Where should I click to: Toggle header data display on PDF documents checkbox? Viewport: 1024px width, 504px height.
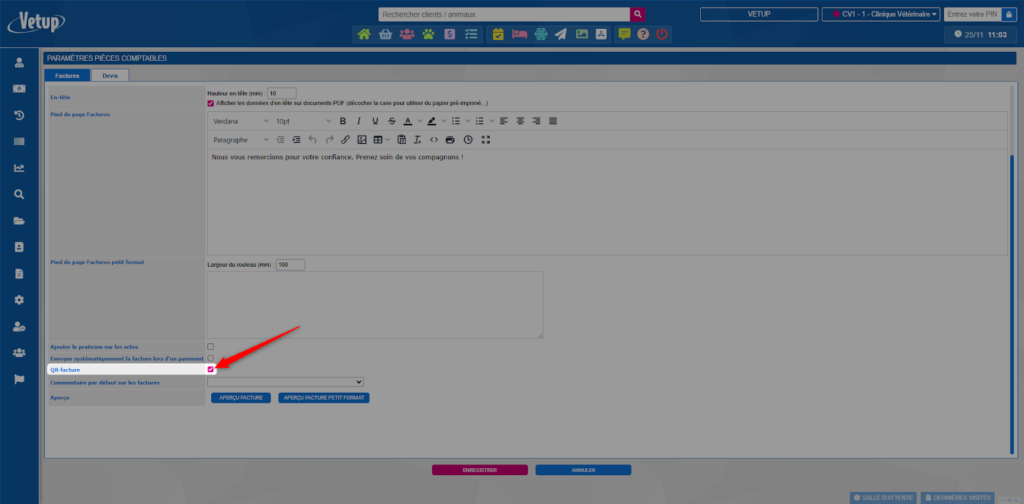[x=211, y=102]
